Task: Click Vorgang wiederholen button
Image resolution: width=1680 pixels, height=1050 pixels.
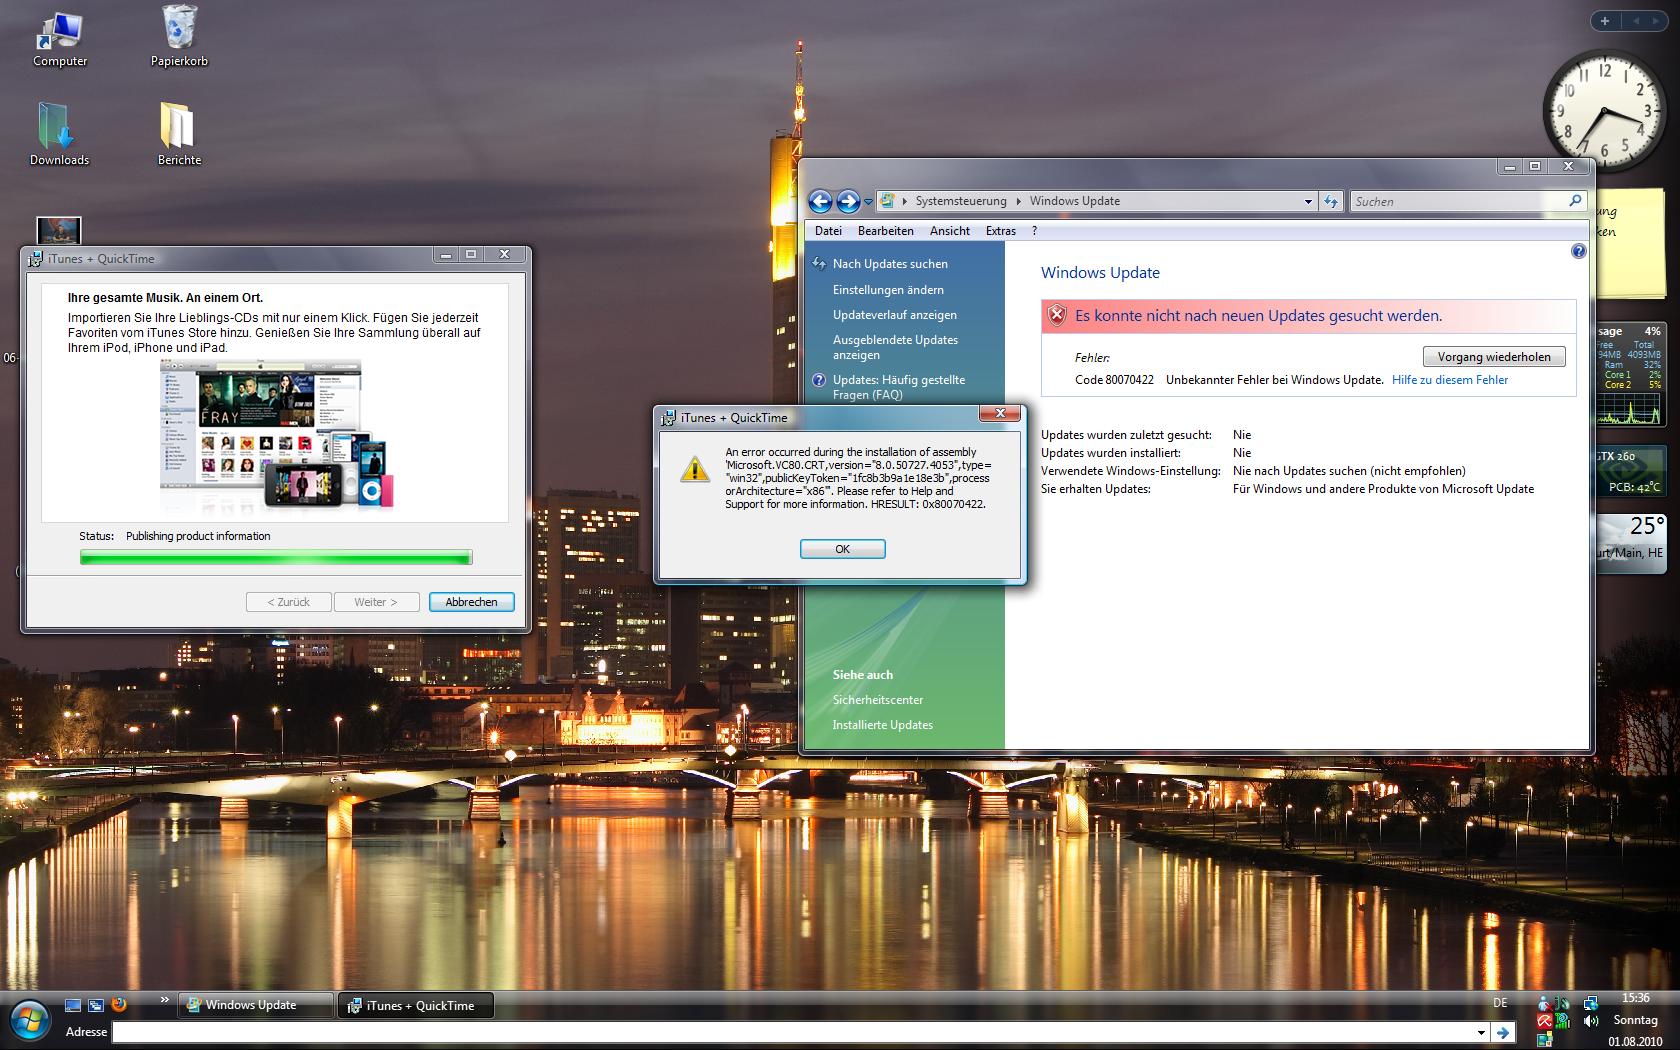Action: [x=1494, y=357]
